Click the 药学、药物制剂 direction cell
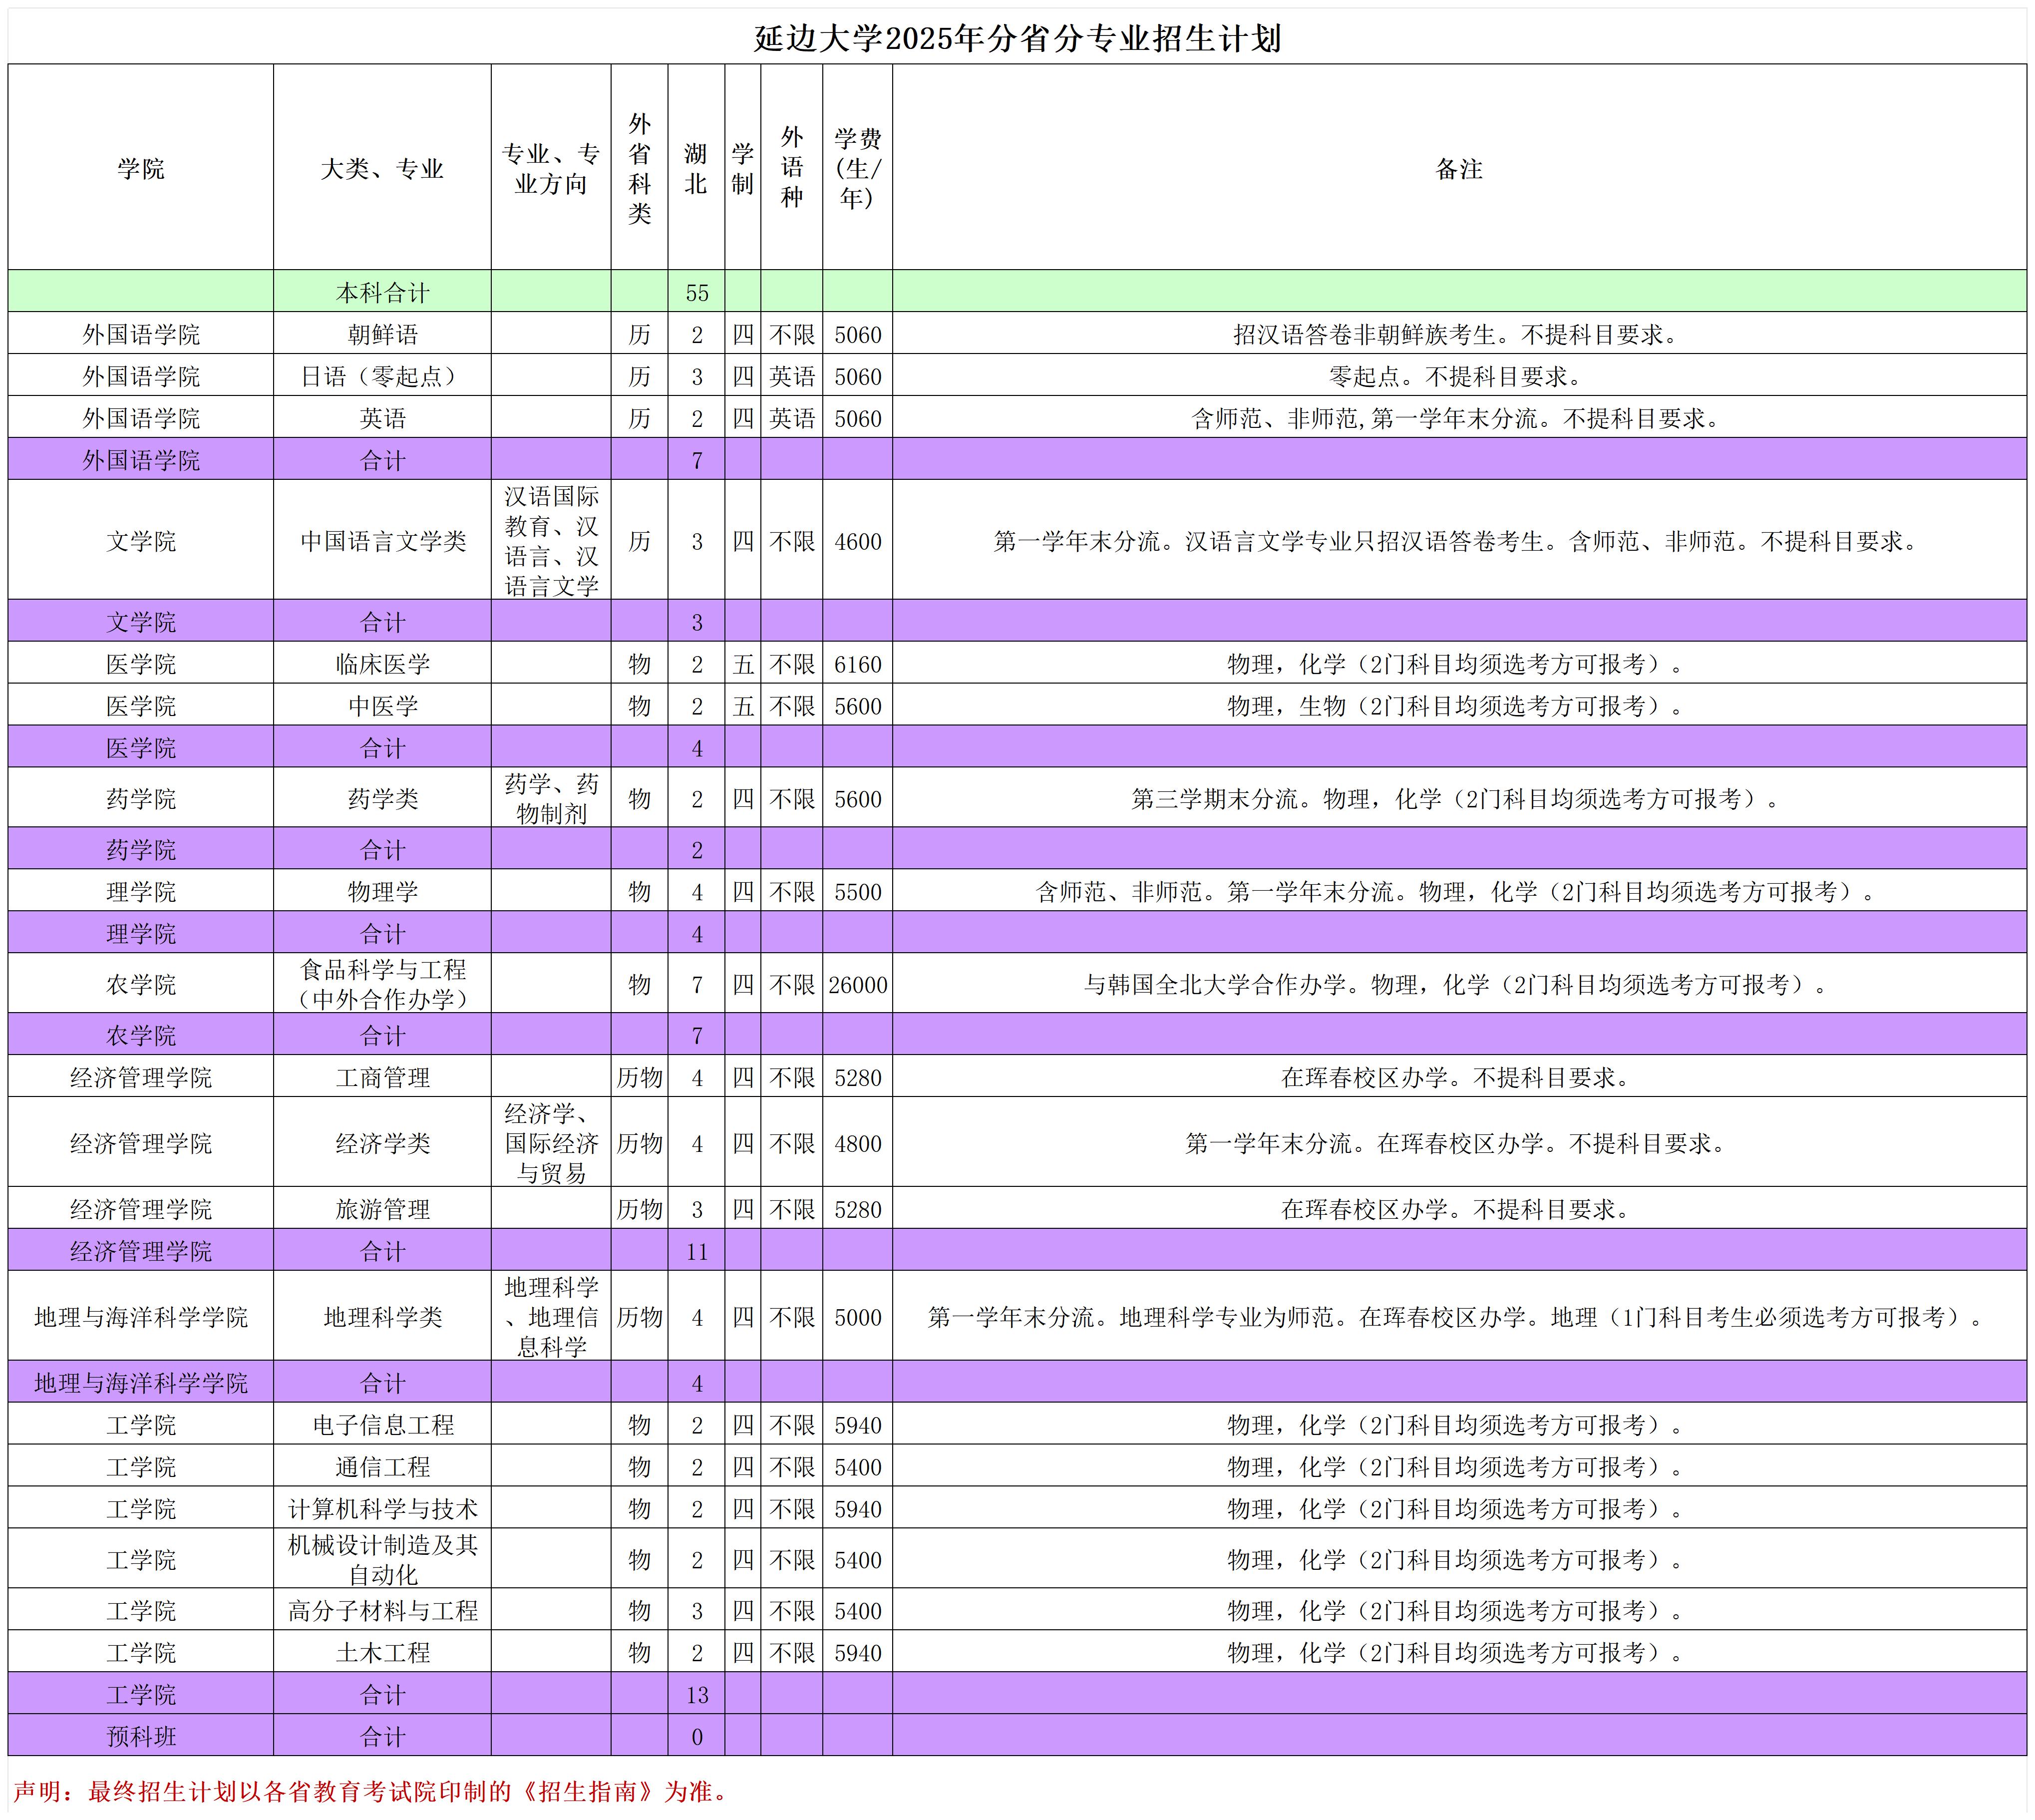This screenshot has width=2035, height=1820. point(551,798)
